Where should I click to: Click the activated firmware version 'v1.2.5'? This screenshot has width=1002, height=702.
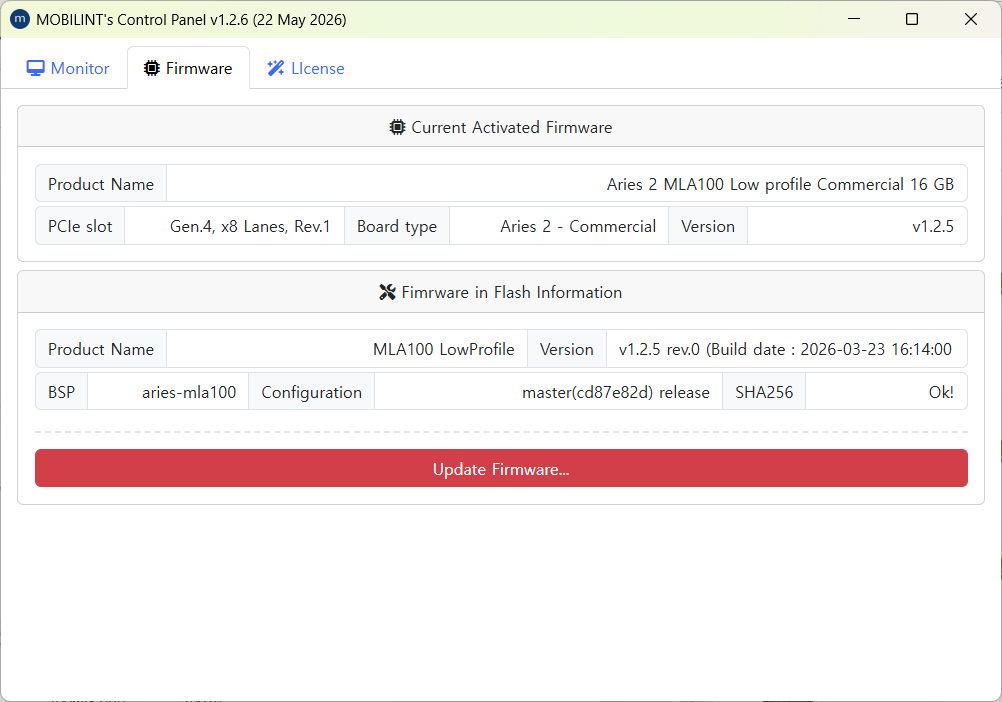933,227
